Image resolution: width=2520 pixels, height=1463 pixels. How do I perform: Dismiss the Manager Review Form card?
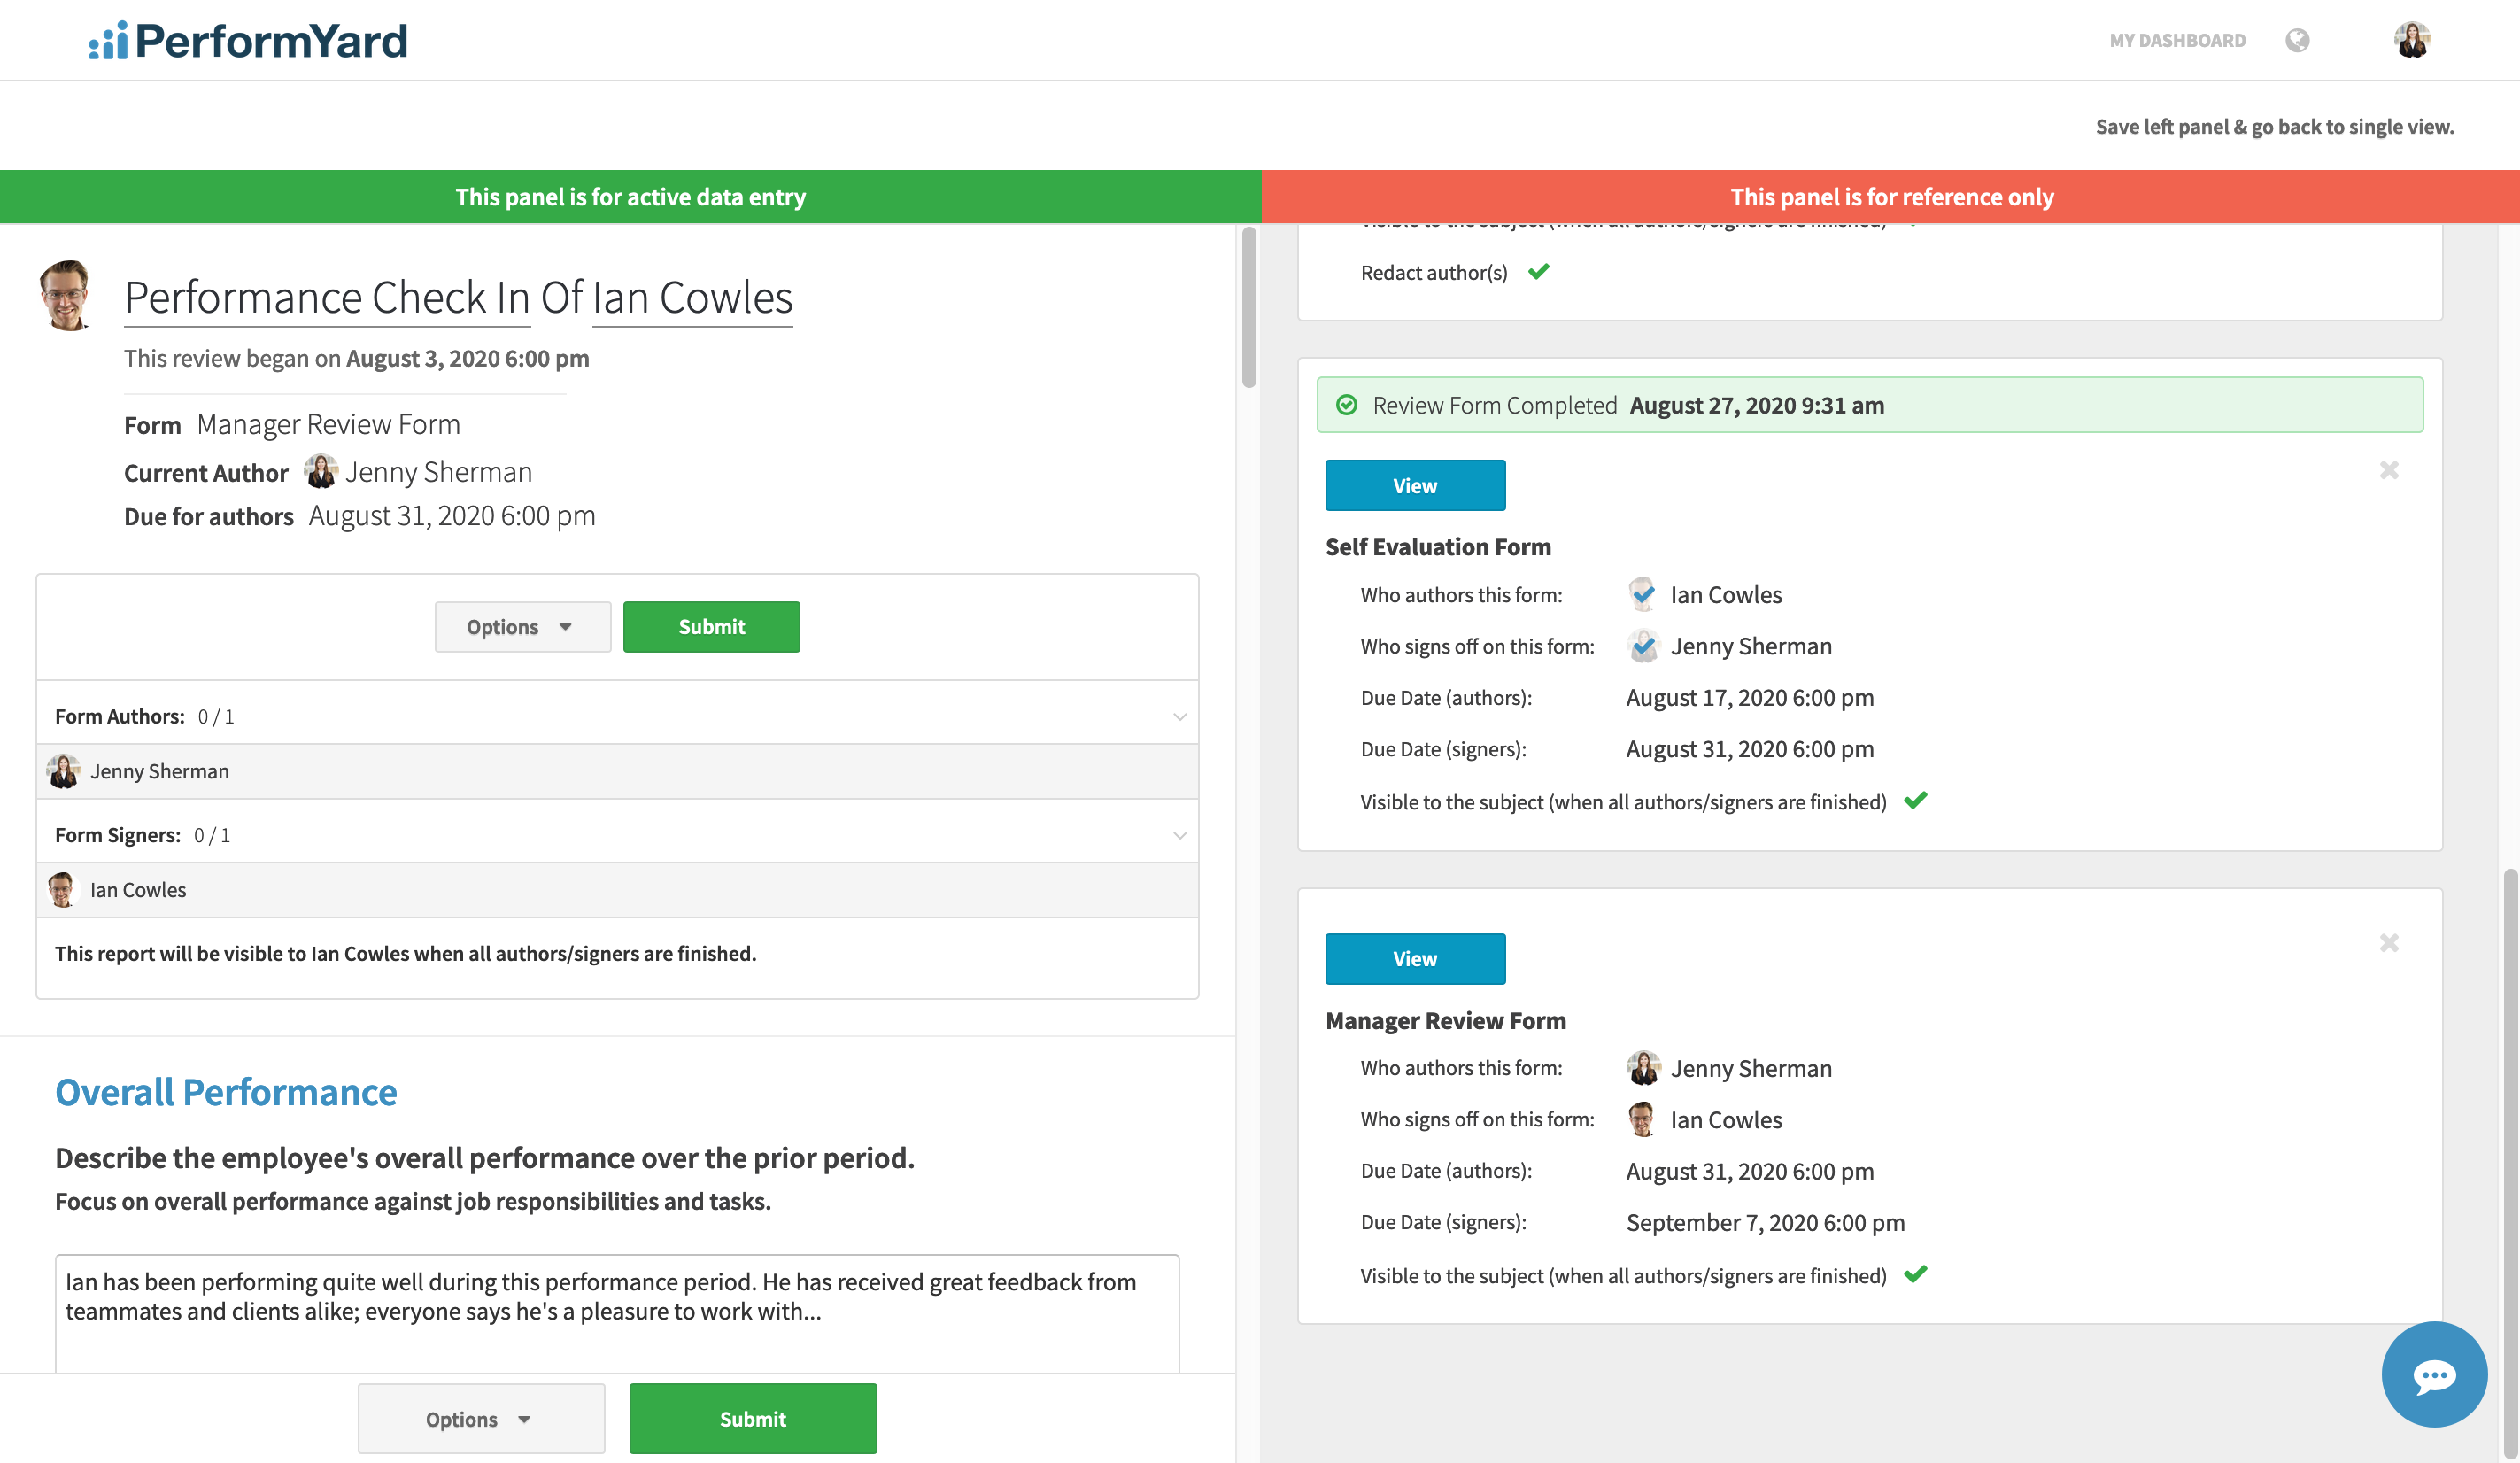tap(2388, 943)
